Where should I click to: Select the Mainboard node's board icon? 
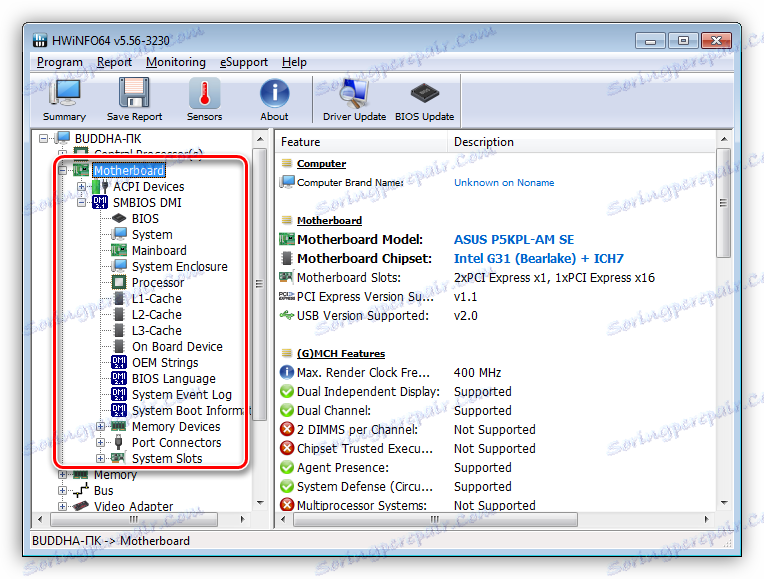119,251
